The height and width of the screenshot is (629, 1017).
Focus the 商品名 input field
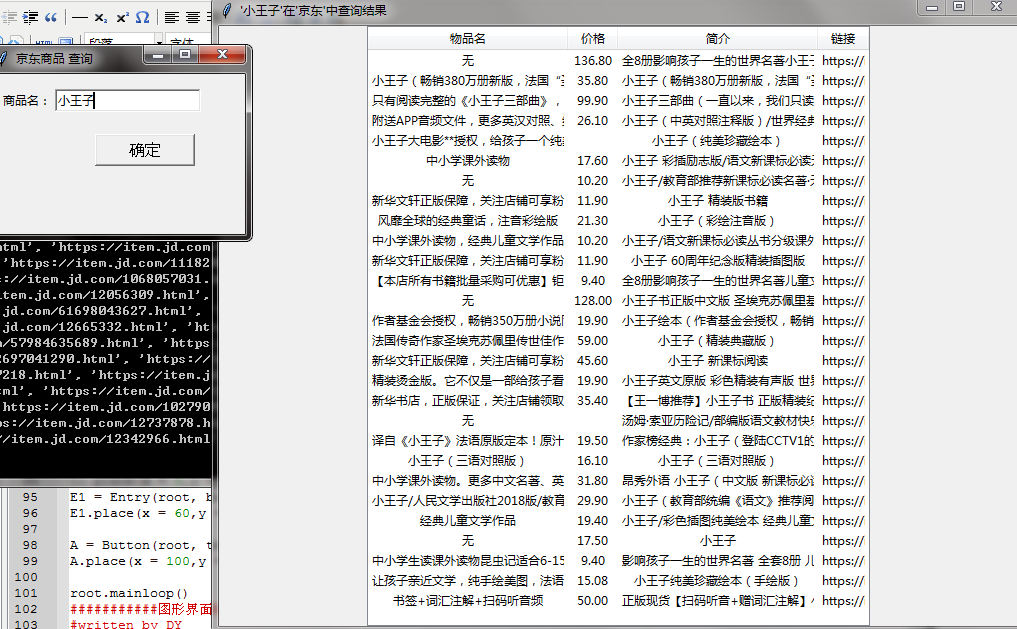coord(127,101)
